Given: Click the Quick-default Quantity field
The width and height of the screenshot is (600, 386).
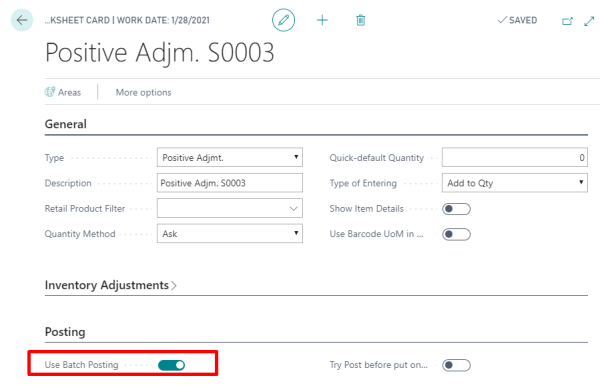Looking at the screenshot, I should coord(515,157).
